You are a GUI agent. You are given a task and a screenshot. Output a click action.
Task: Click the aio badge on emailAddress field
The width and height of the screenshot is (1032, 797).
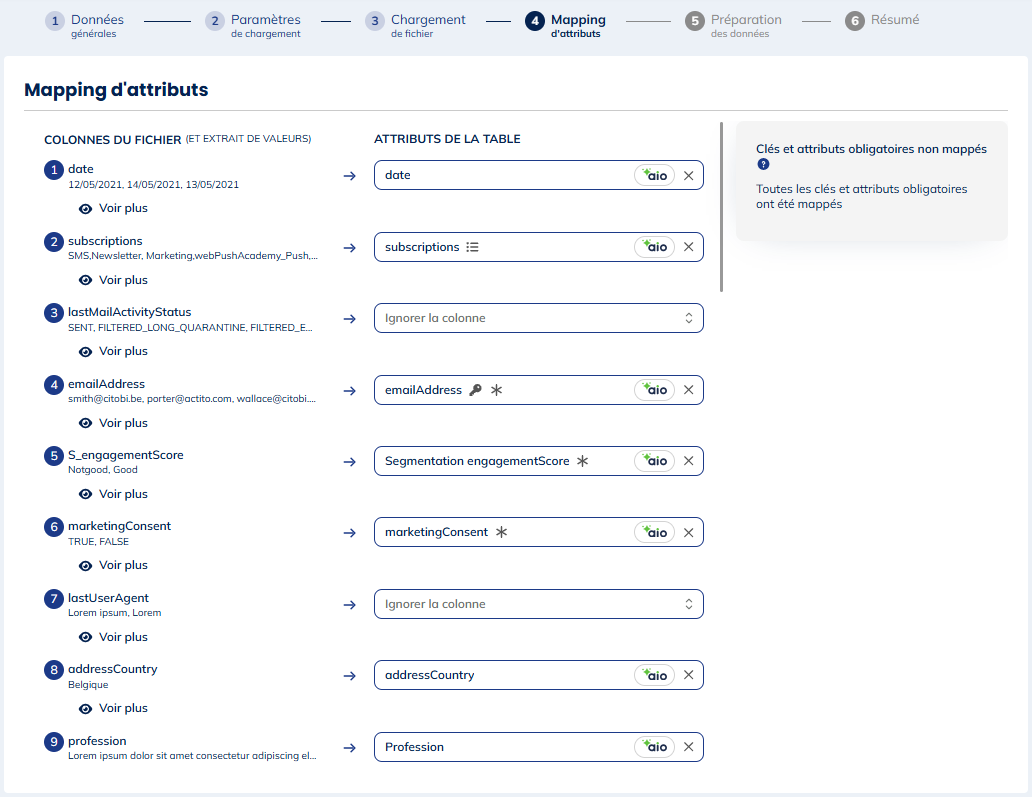point(655,390)
